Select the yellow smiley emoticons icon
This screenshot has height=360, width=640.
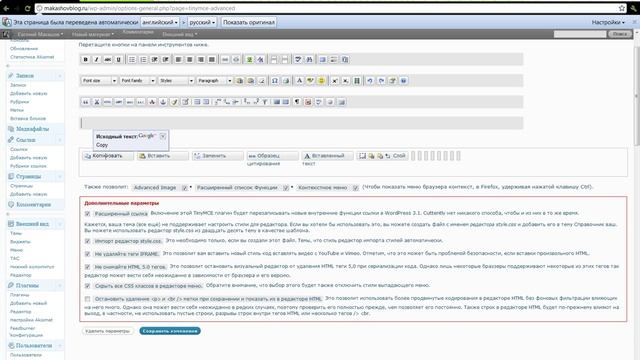[x=321, y=81]
